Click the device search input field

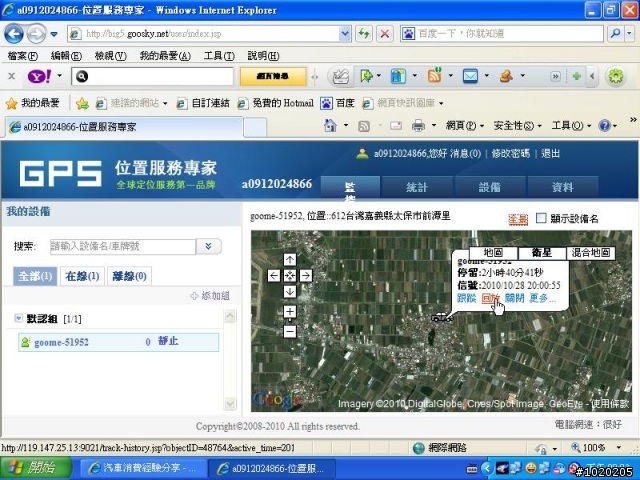[x=123, y=246]
